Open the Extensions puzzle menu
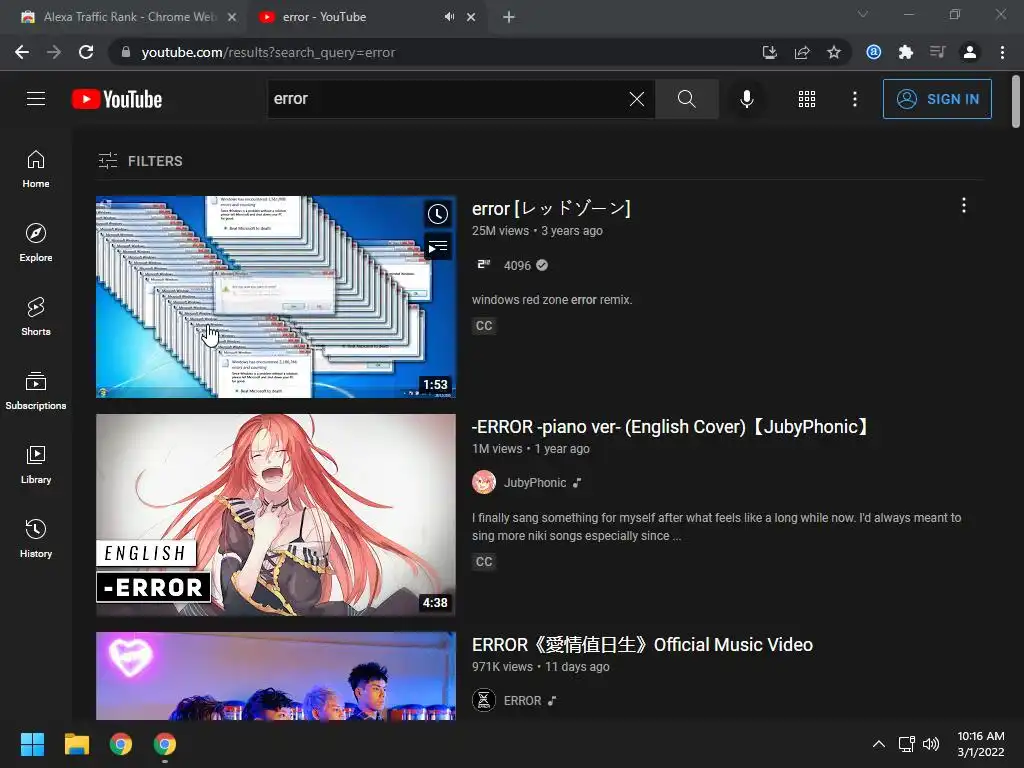Image resolution: width=1024 pixels, height=768 pixels. [x=905, y=52]
